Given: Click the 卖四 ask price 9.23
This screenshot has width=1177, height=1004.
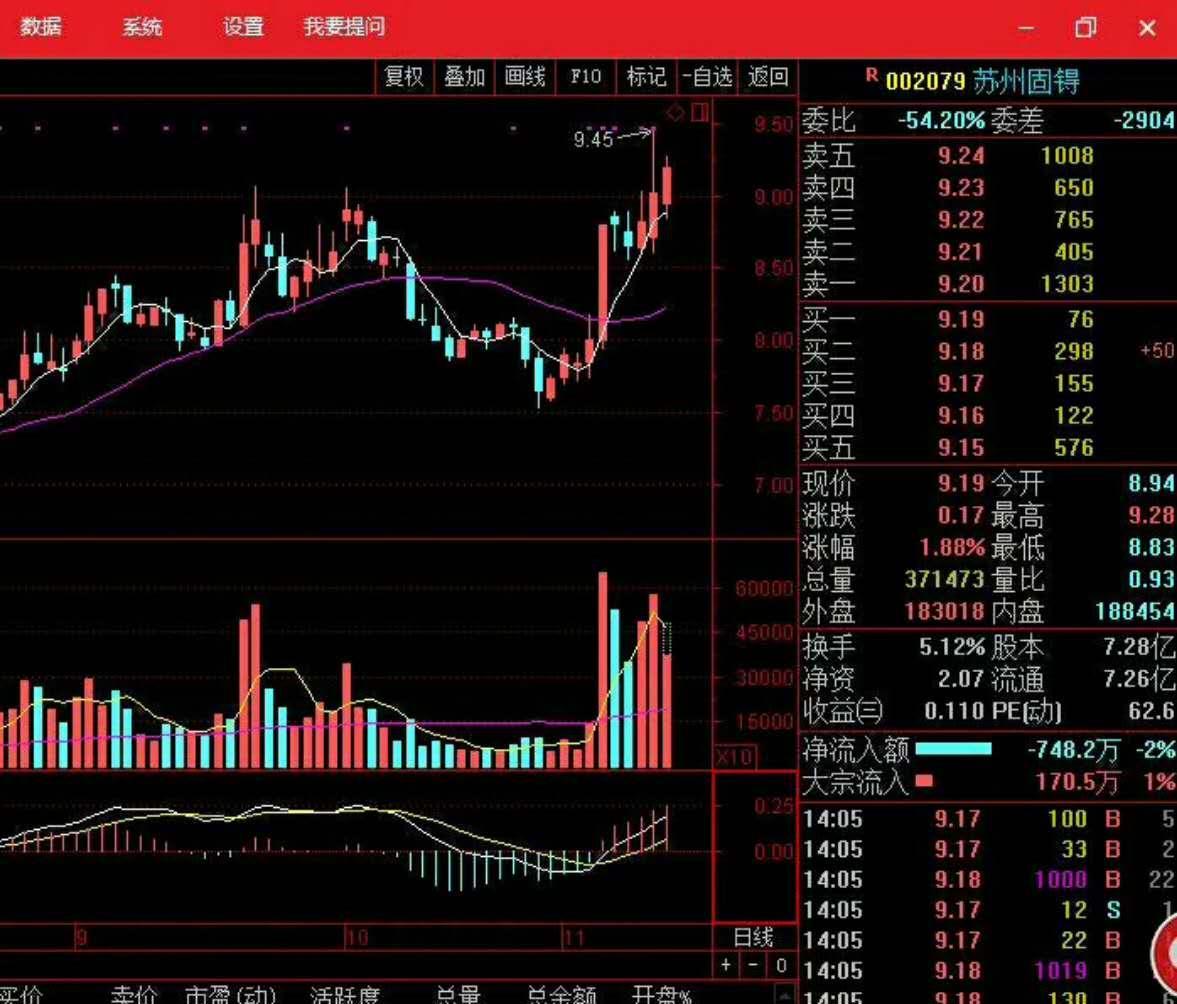Looking at the screenshot, I should click(960, 188).
